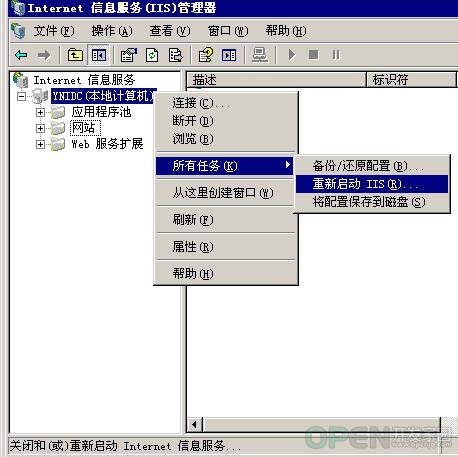Open the 操作(A) menu

pos(112,31)
